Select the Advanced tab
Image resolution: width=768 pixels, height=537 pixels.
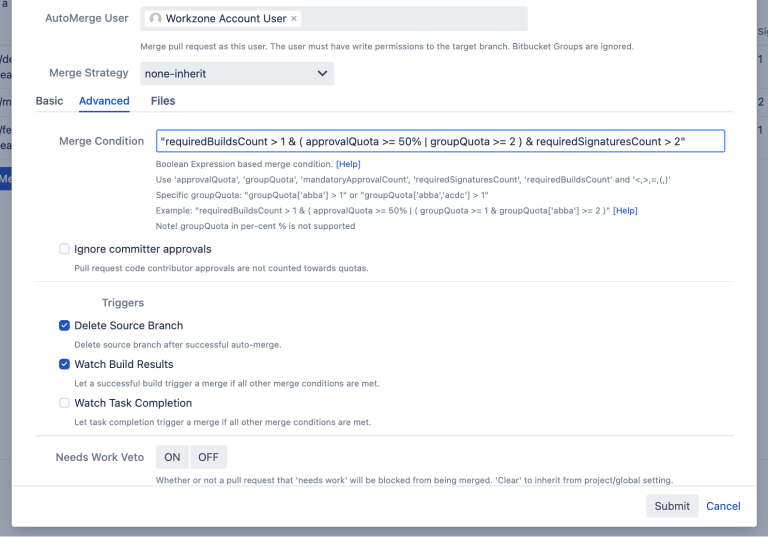[x=104, y=101]
